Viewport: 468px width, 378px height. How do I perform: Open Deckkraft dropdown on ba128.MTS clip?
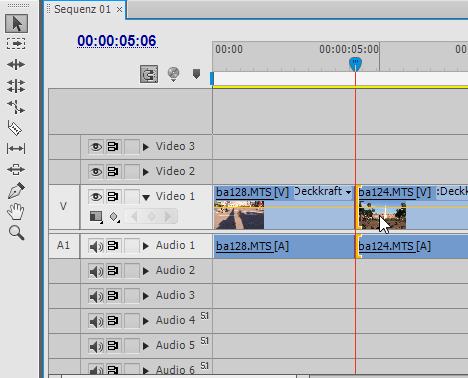click(x=348, y=192)
